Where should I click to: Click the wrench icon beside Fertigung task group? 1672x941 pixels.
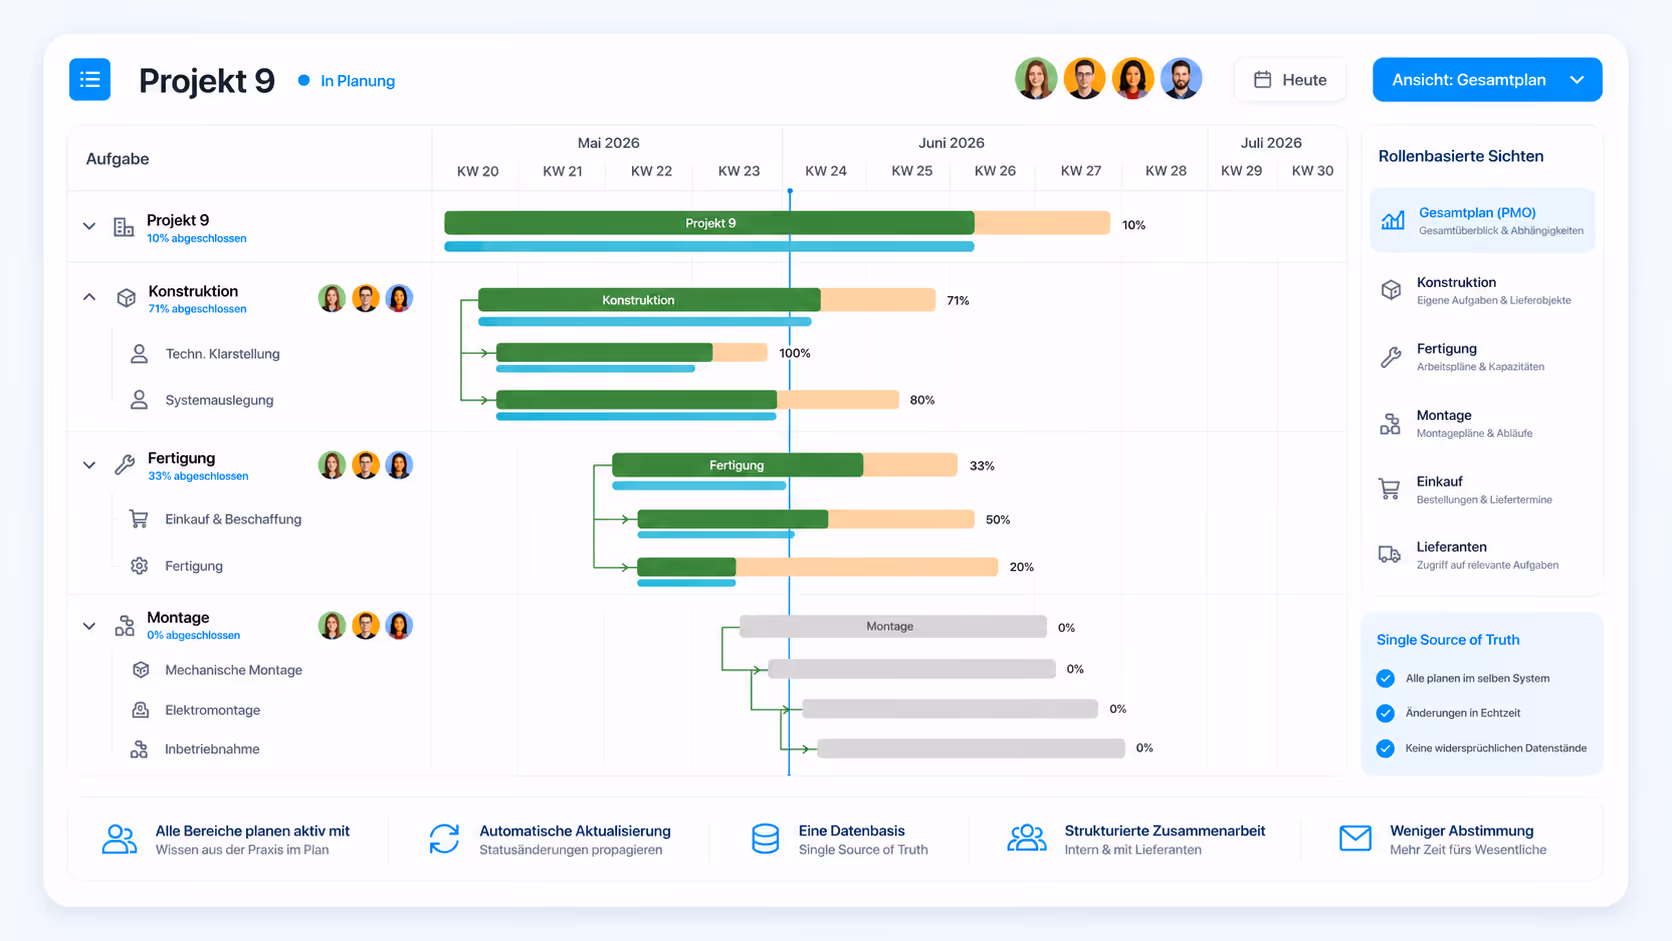[125, 465]
